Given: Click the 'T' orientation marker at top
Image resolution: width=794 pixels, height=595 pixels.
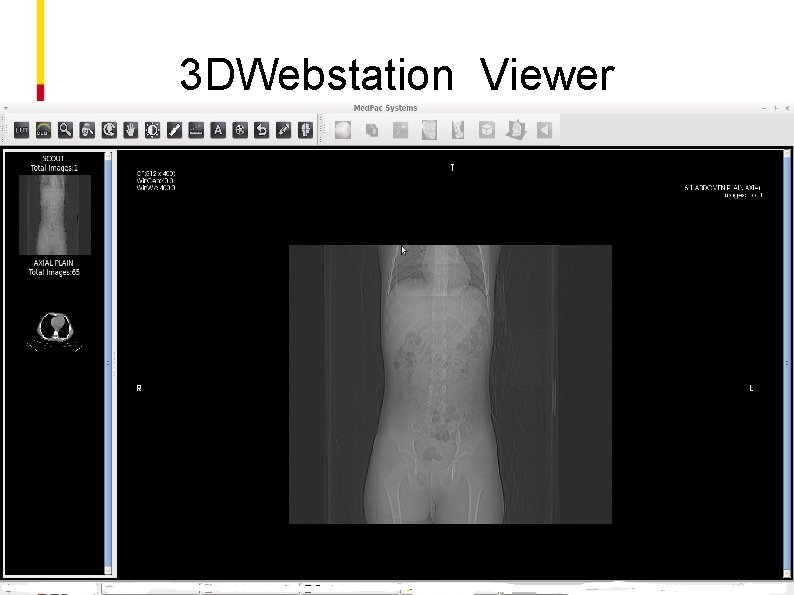Looking at the screenshot, I should click(x=452, y=168).
